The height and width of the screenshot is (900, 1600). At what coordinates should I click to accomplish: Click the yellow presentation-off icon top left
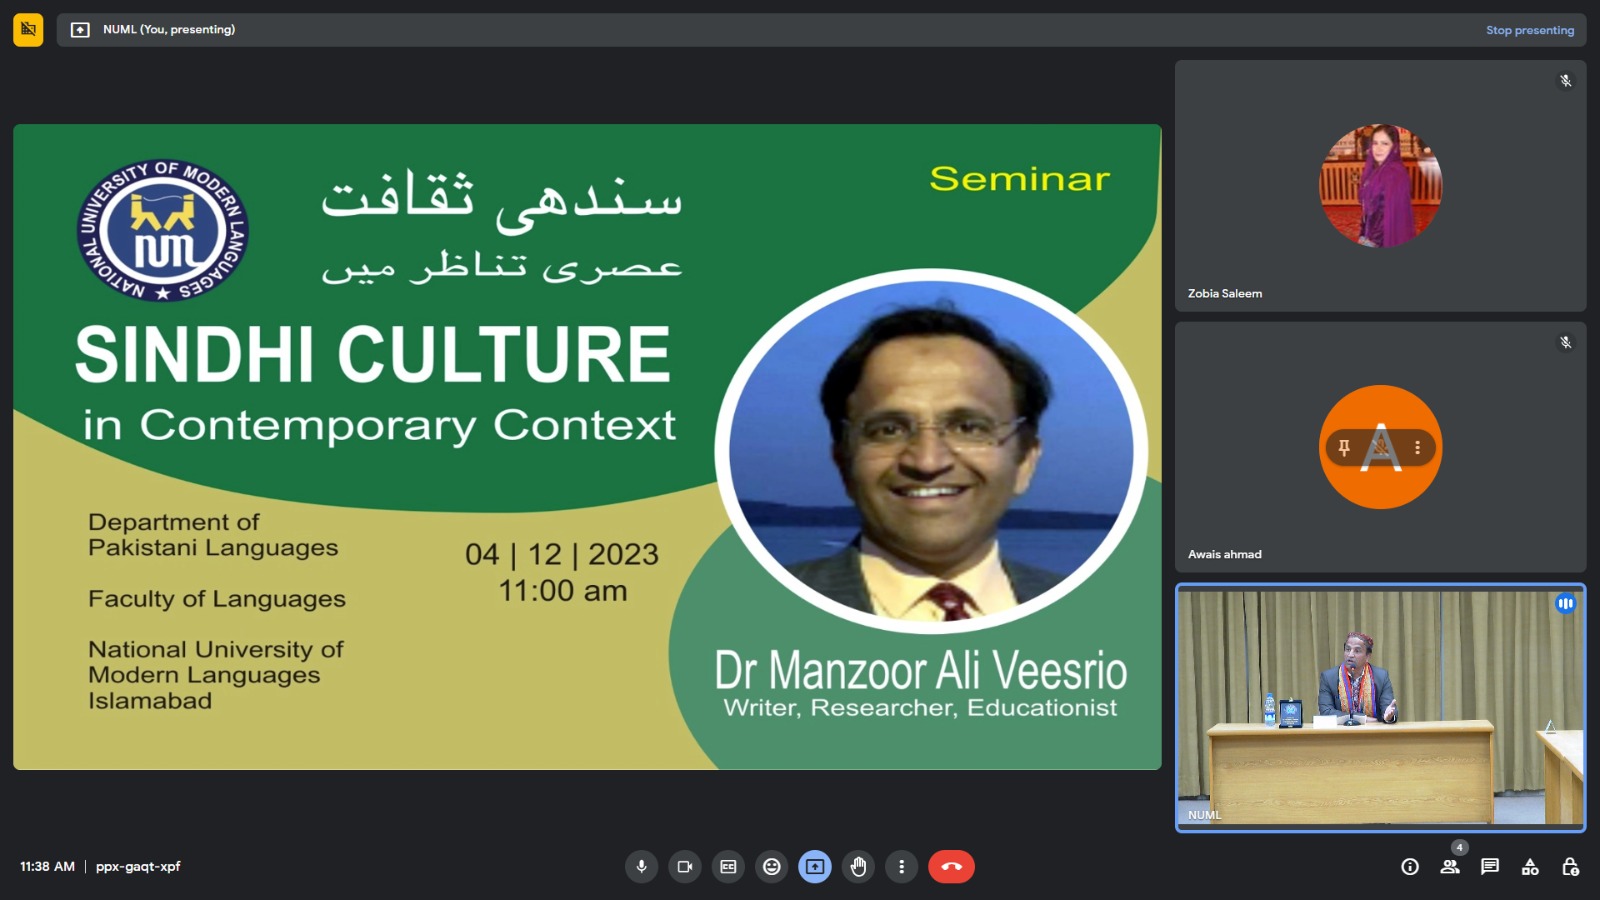[28, 30]
